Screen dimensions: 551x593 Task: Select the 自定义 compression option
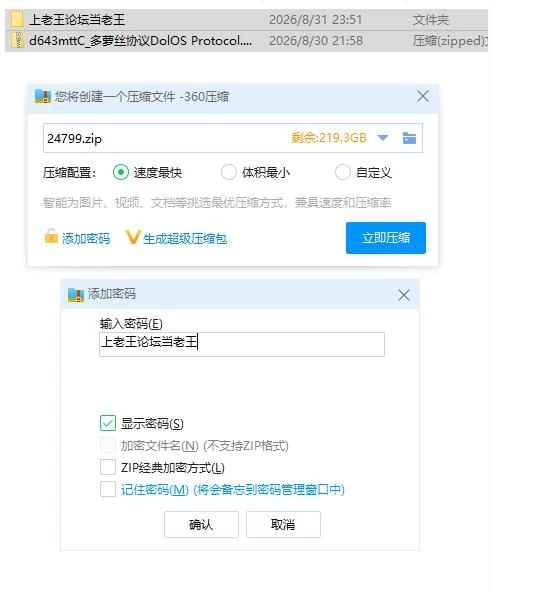tap(343, 172)
